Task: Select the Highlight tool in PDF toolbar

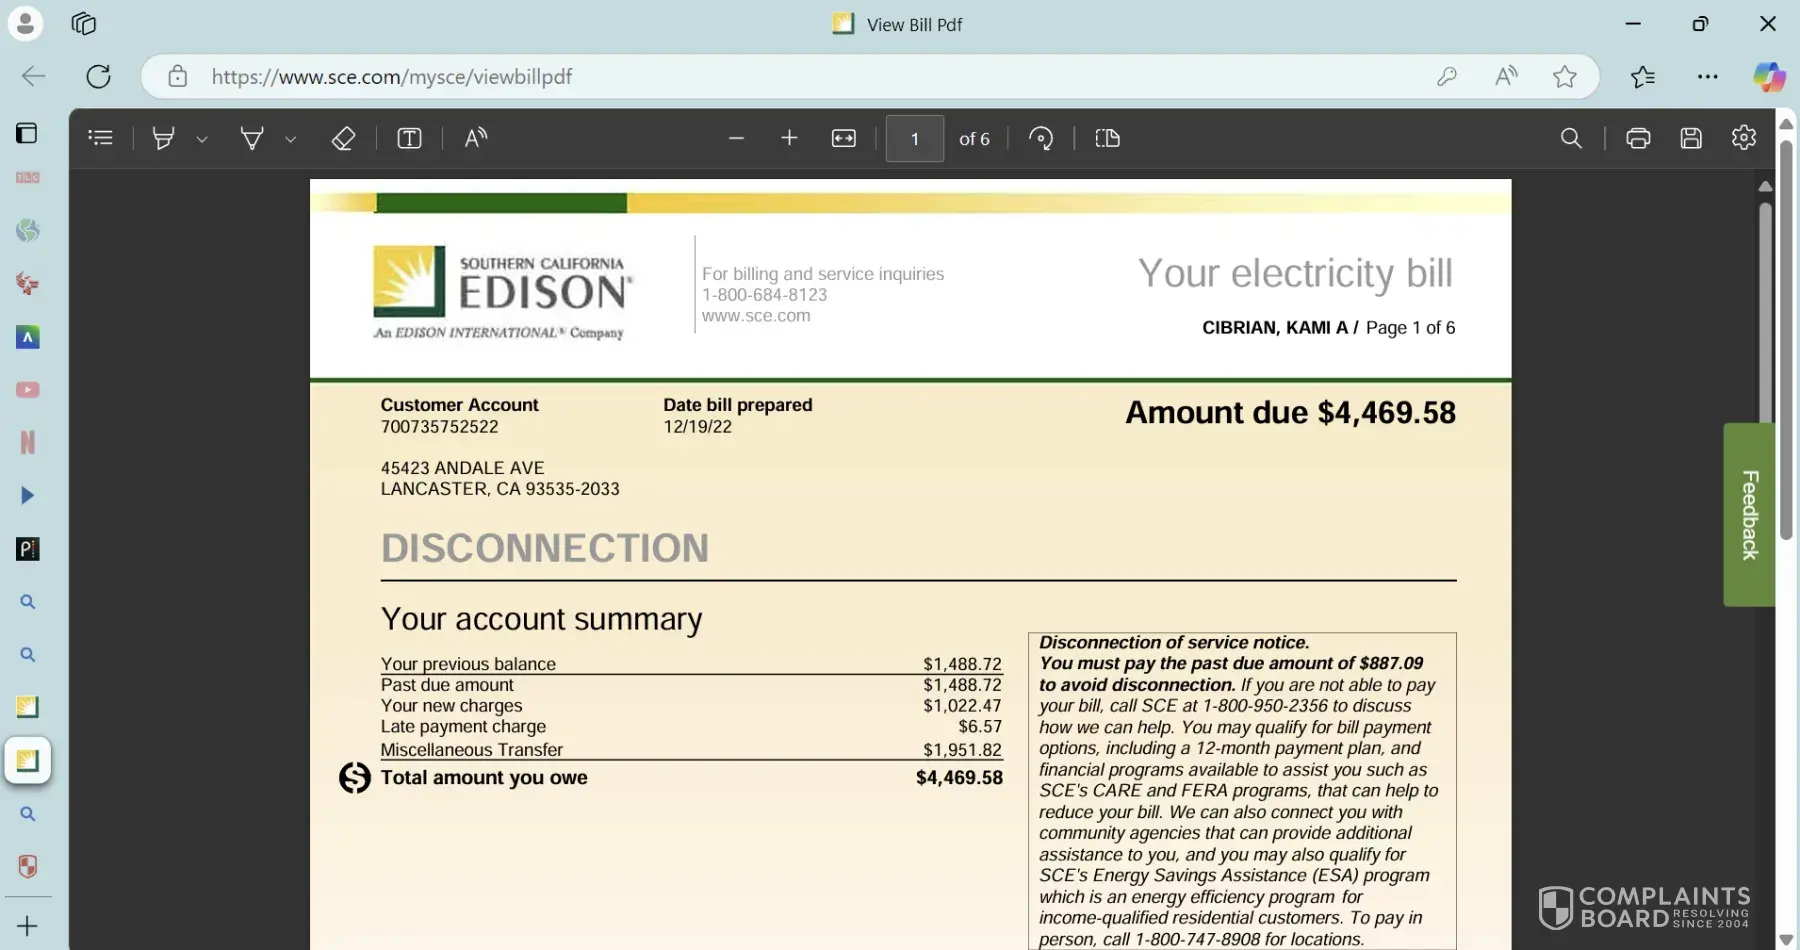Action: (x=163, y=138)
